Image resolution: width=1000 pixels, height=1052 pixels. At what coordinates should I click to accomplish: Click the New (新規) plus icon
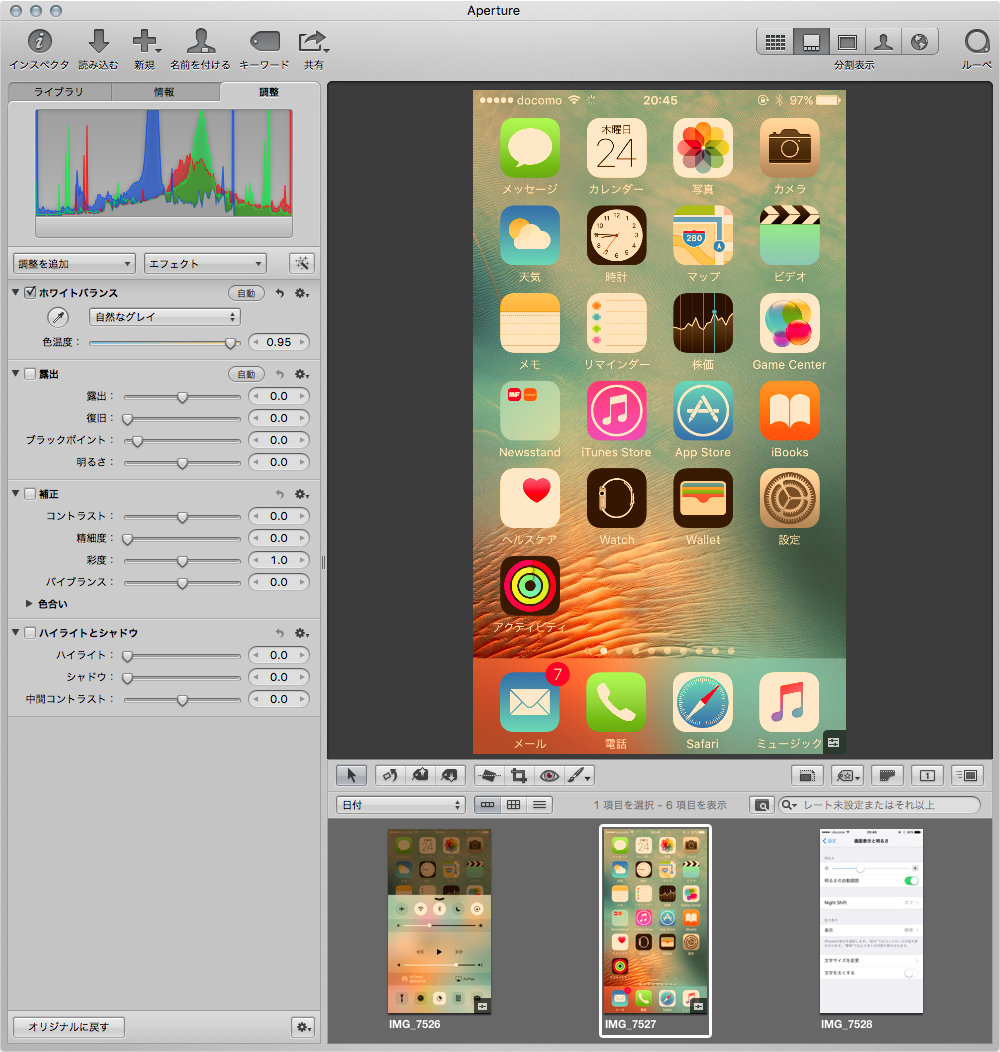pos(145,42)
